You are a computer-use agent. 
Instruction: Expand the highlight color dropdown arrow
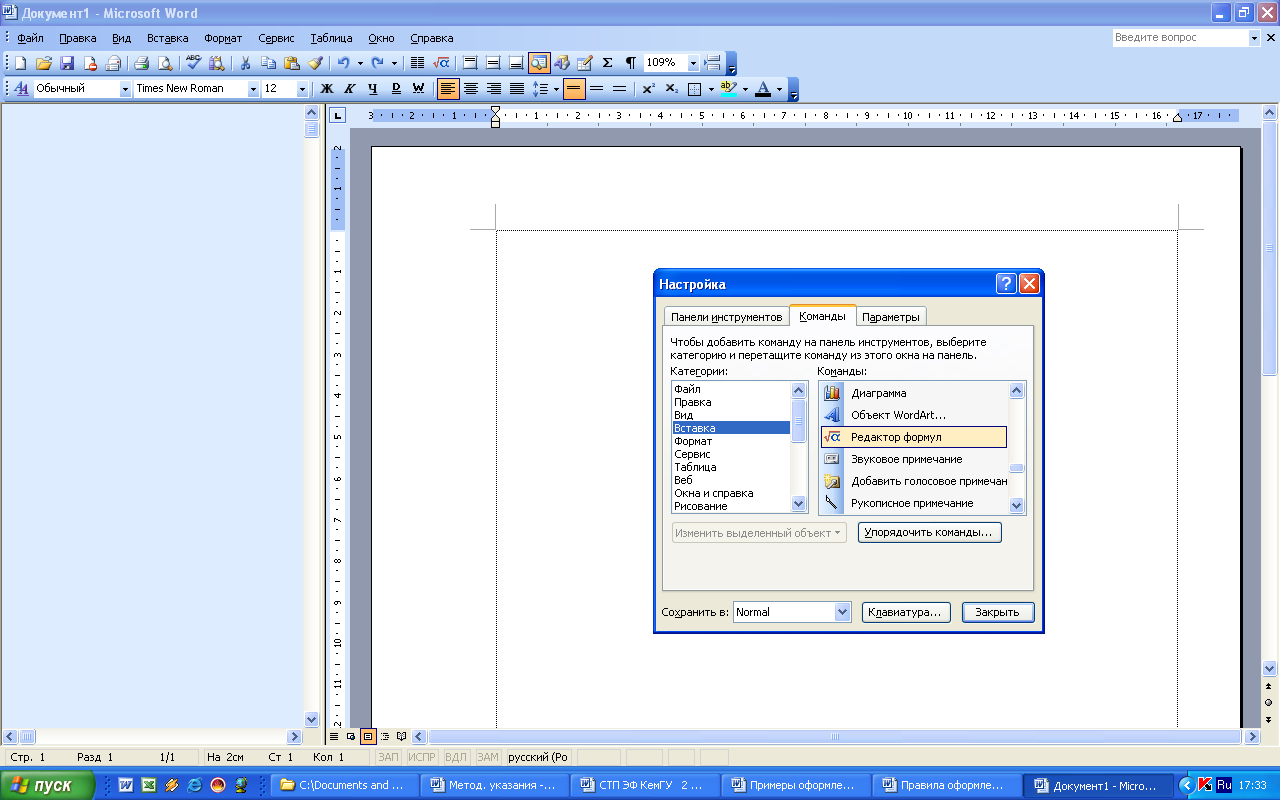[x=745, y=89]
